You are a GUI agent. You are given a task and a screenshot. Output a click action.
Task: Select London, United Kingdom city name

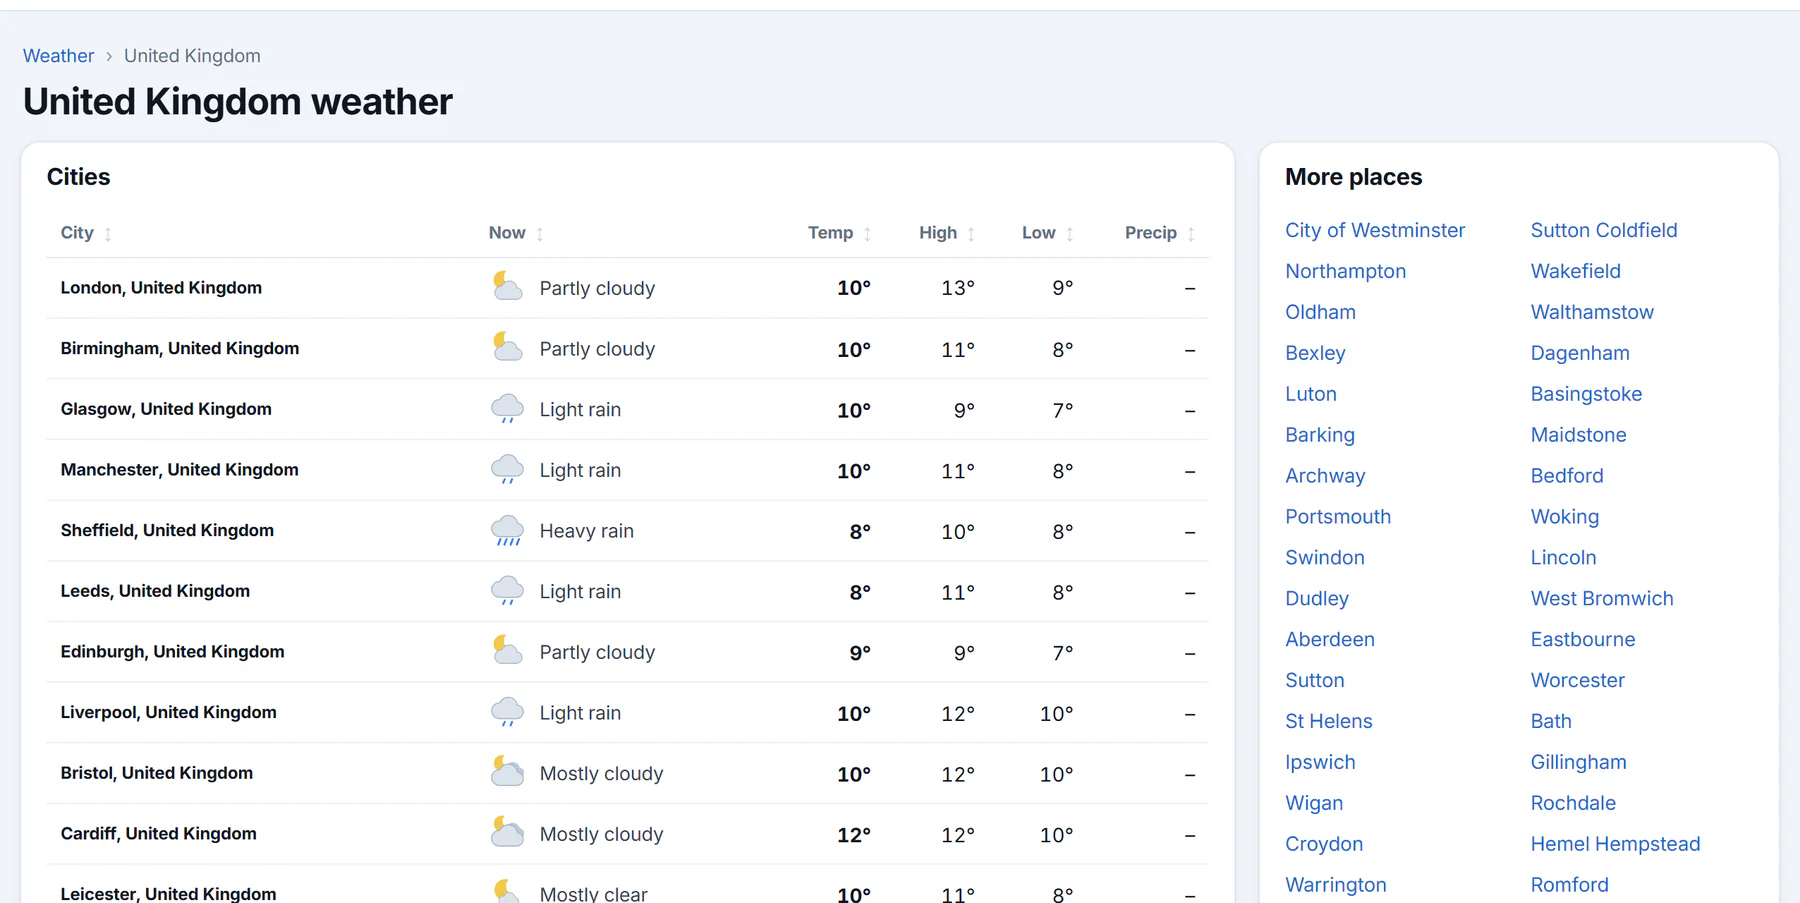point(161,288)
